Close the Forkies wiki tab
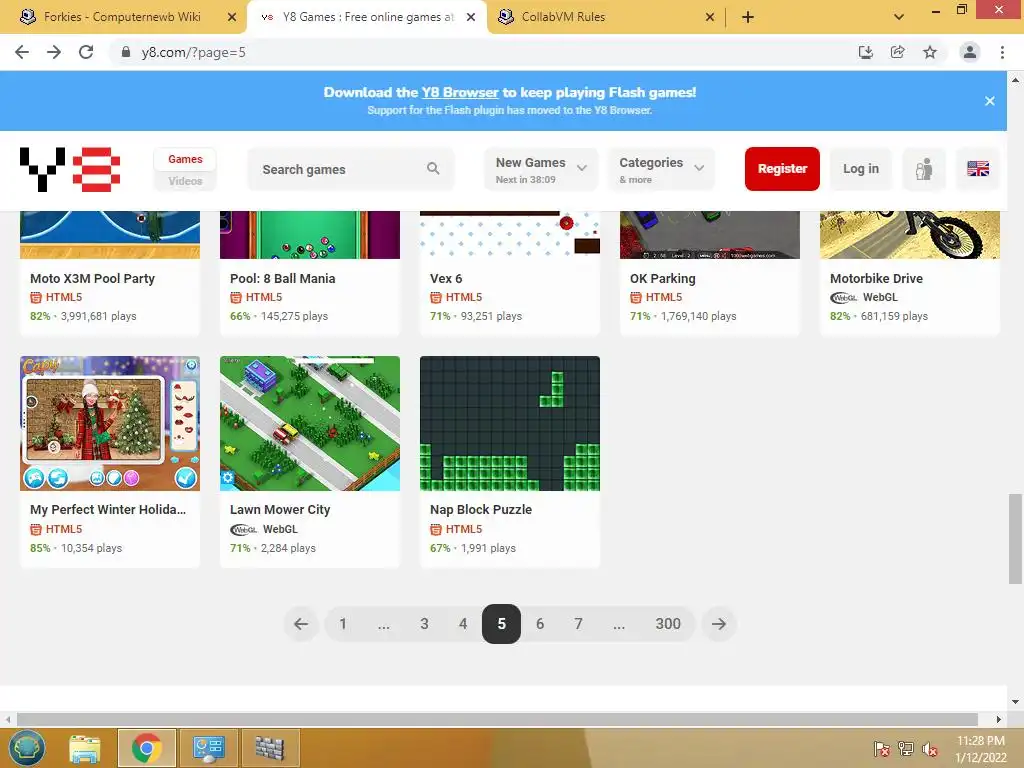 (x=232, y=17)
